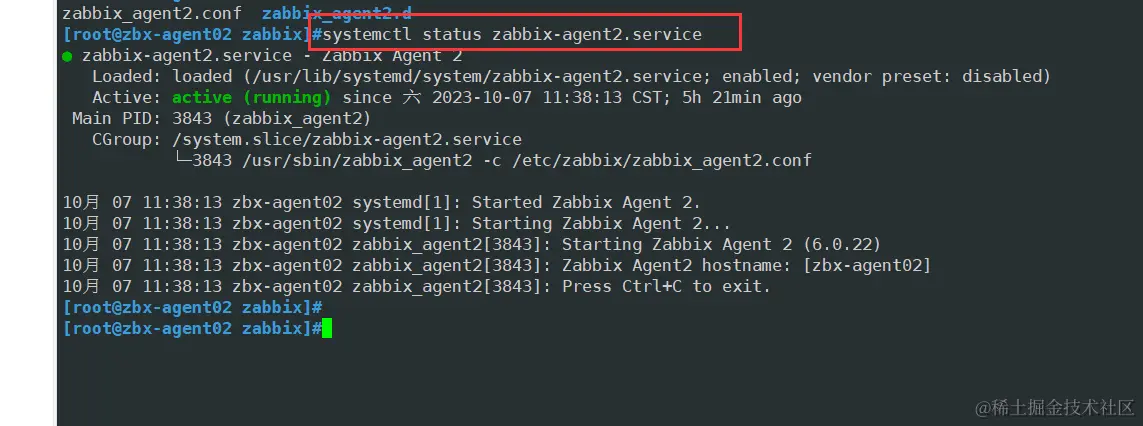Click the "5h 21min ago" uptime text
The width and height of the screenshot is (1143, 426).
(741, 98)
